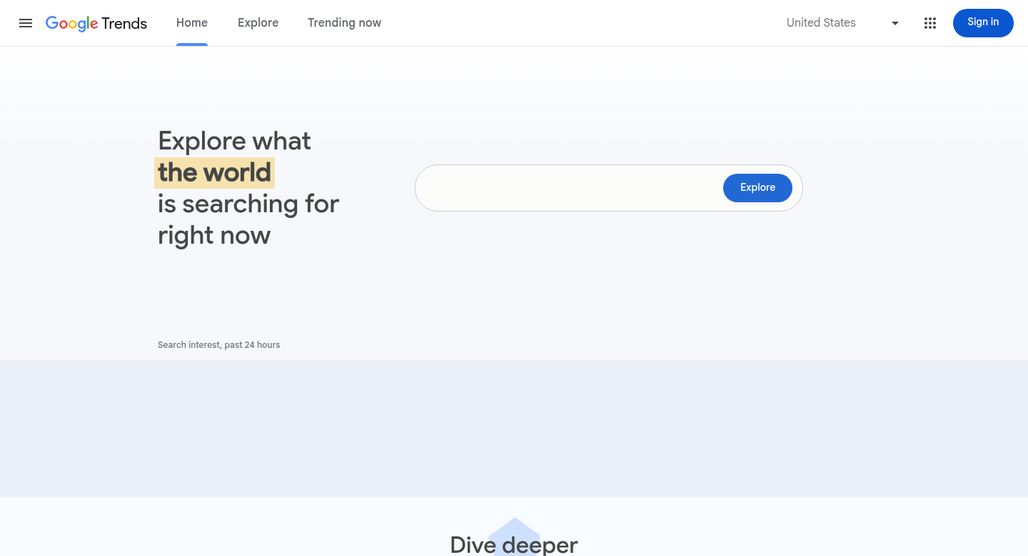Open the hamburger main menu
The image size is (1028, 556).
(26, 23)
